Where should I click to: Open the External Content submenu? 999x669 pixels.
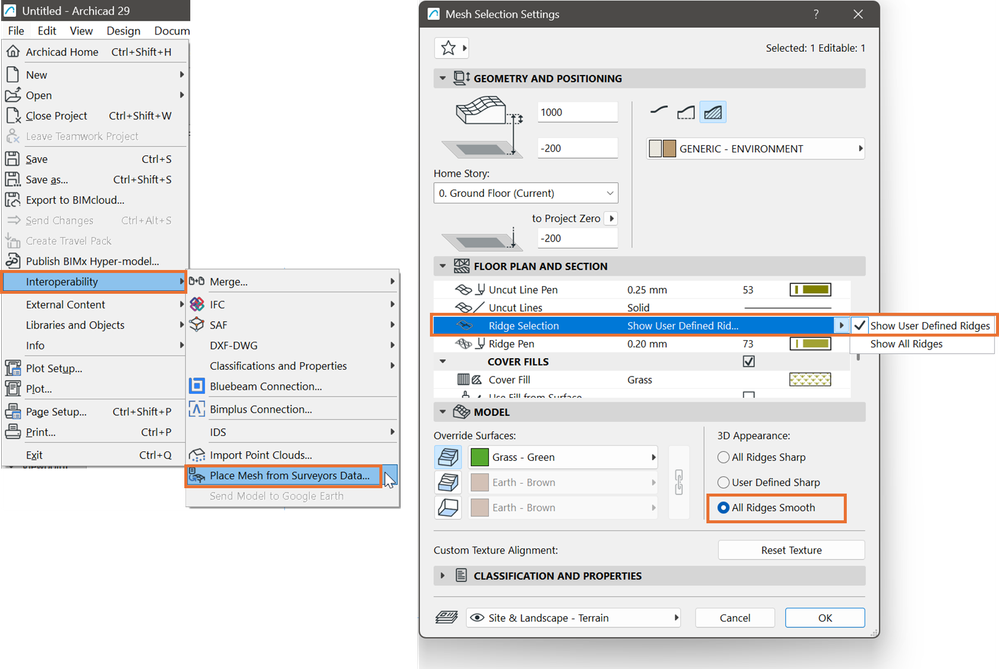(x=94, y=305)
